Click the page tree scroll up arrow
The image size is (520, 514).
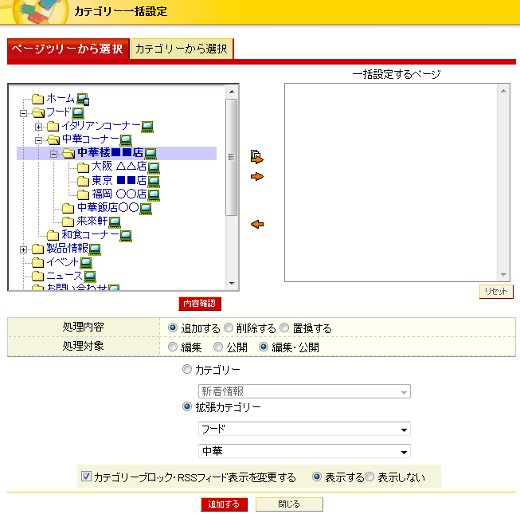point(232,92)
